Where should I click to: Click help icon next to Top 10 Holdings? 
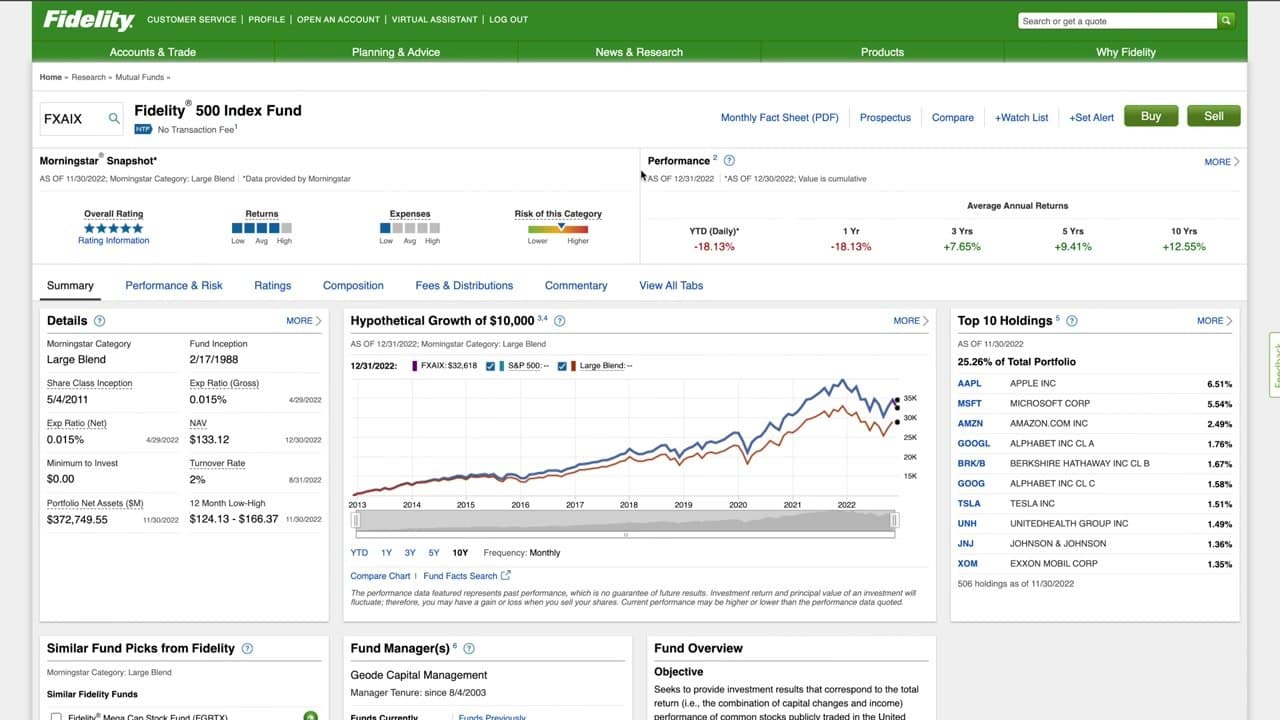1072,321
